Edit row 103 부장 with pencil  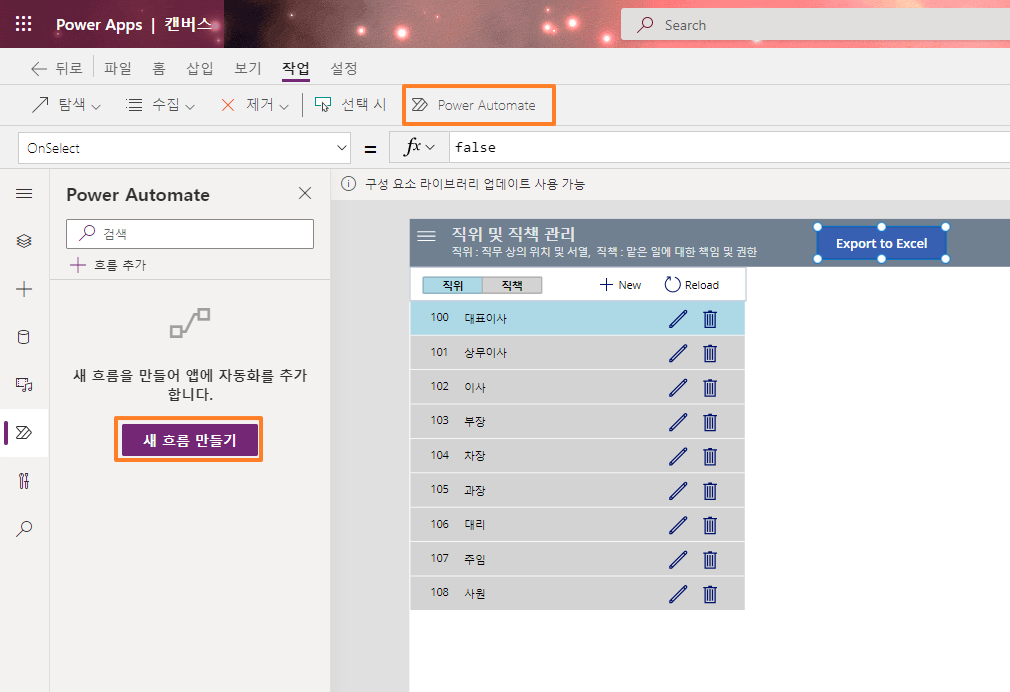[x=678, y=422]
